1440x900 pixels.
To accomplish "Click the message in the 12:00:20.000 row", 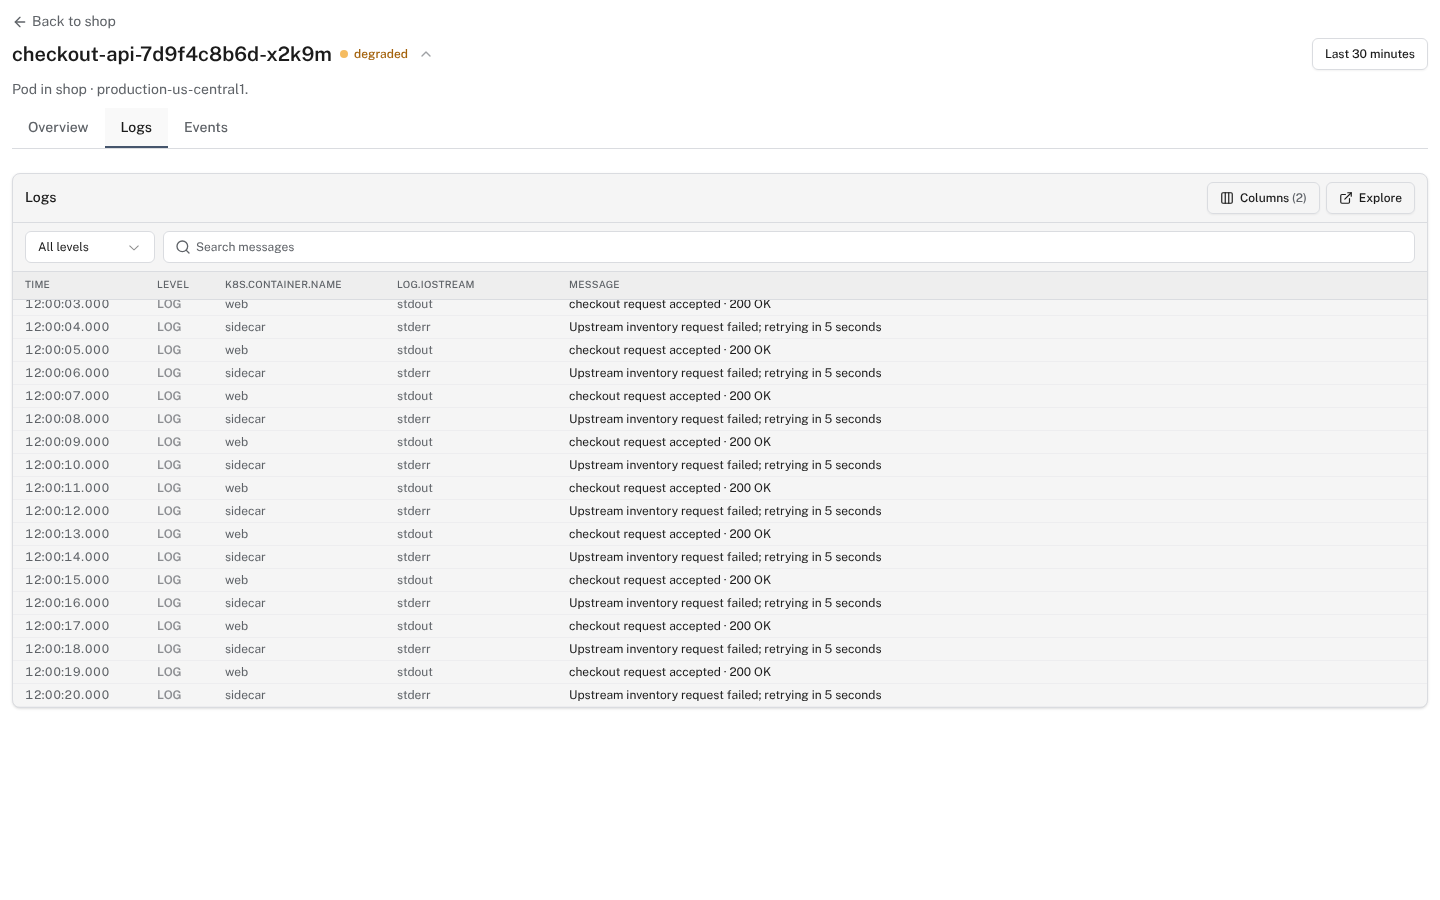I will (725, 695).
